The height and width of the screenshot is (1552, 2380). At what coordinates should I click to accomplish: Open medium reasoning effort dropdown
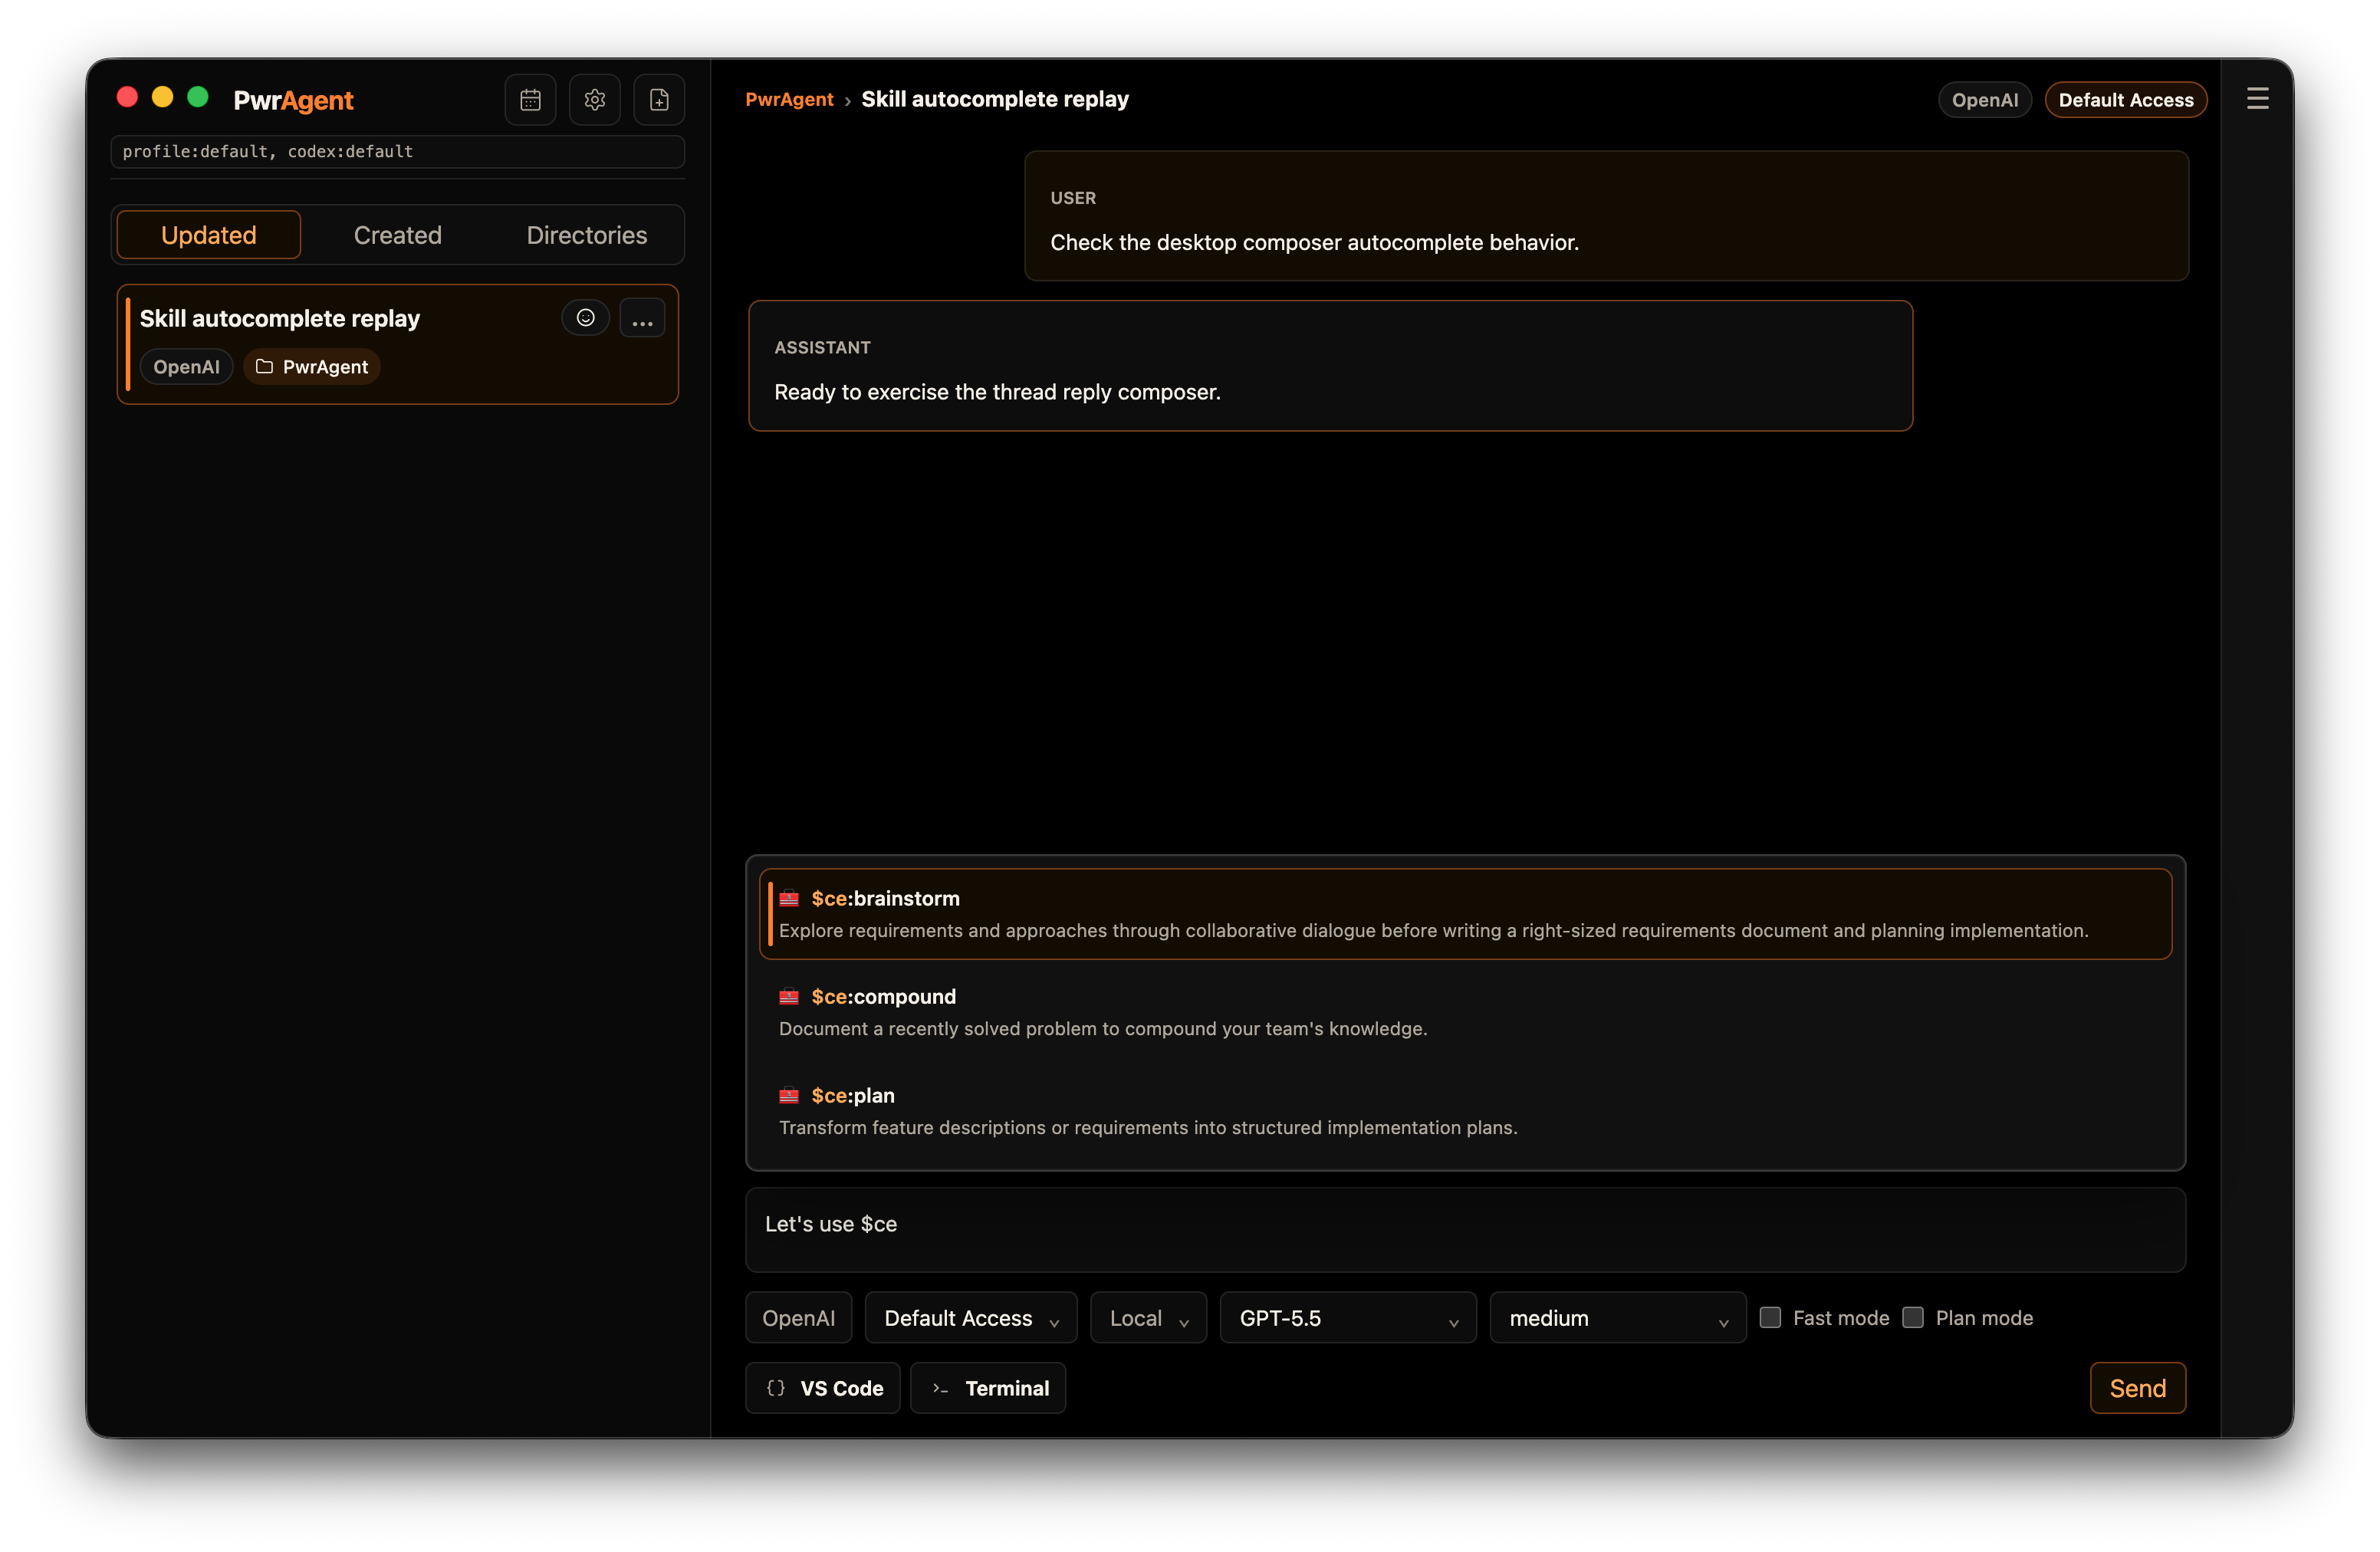click(x=1618, y=1318)
